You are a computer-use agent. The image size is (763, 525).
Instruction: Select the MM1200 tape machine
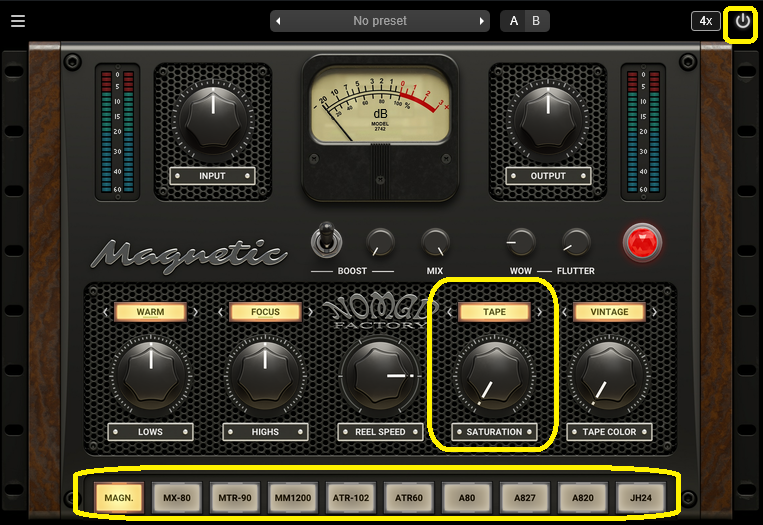coord(292,498)
